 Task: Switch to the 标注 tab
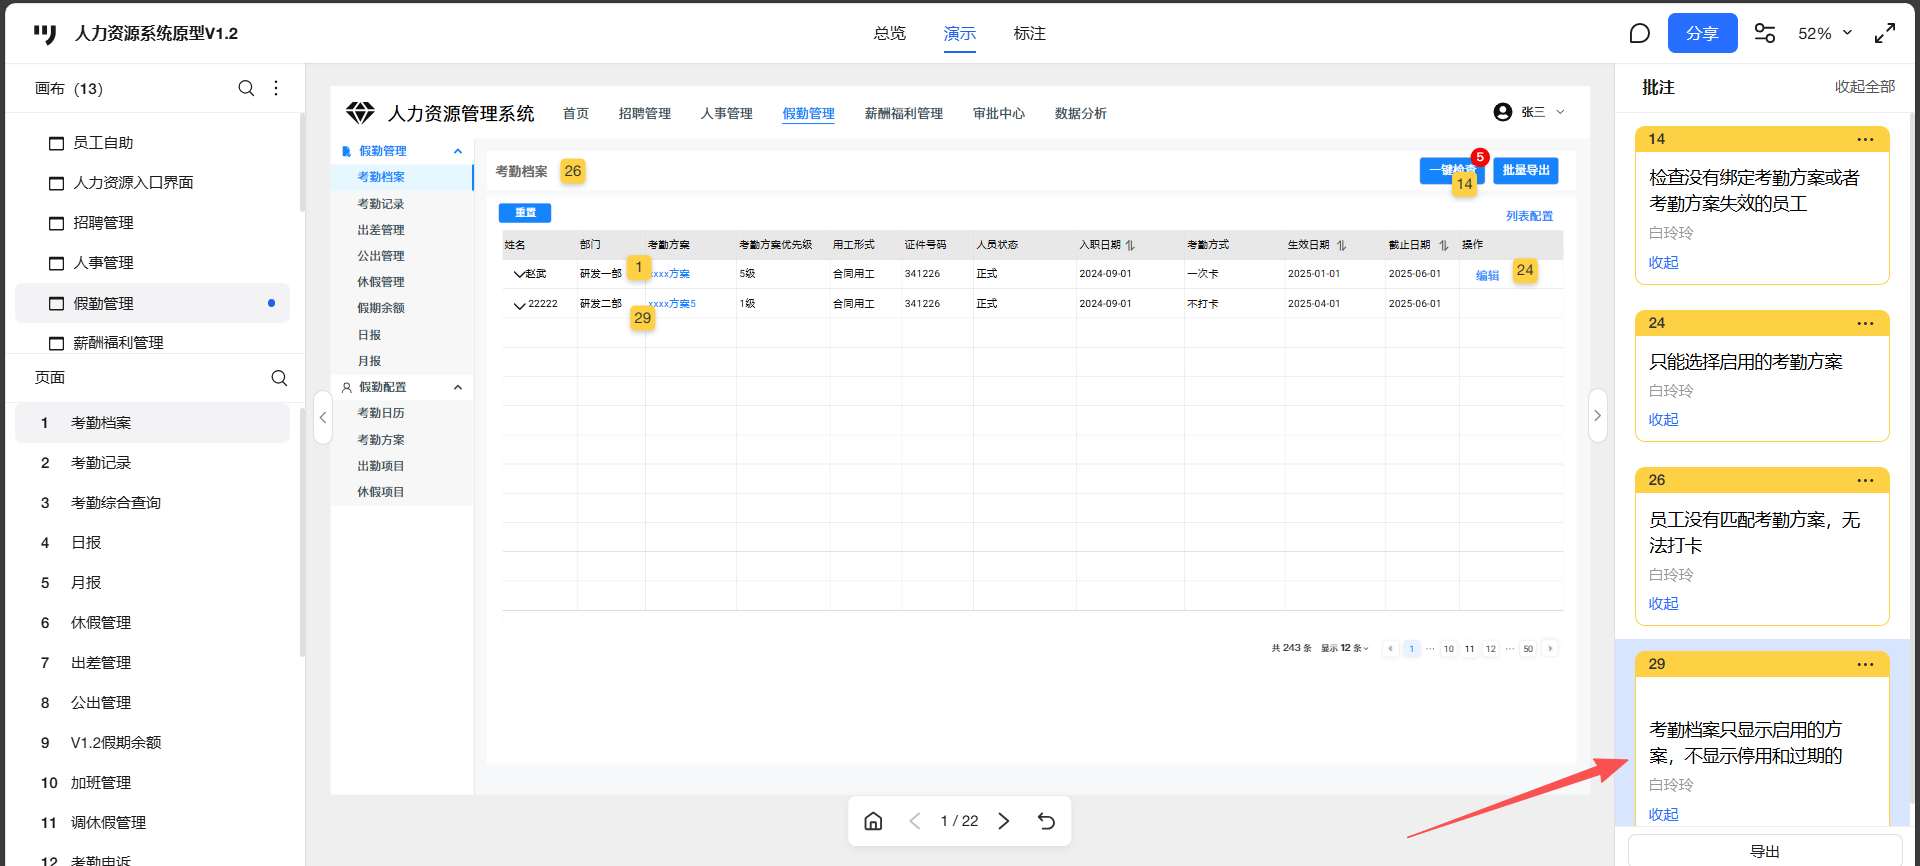pyautogui.click(x=1029, y=34)
